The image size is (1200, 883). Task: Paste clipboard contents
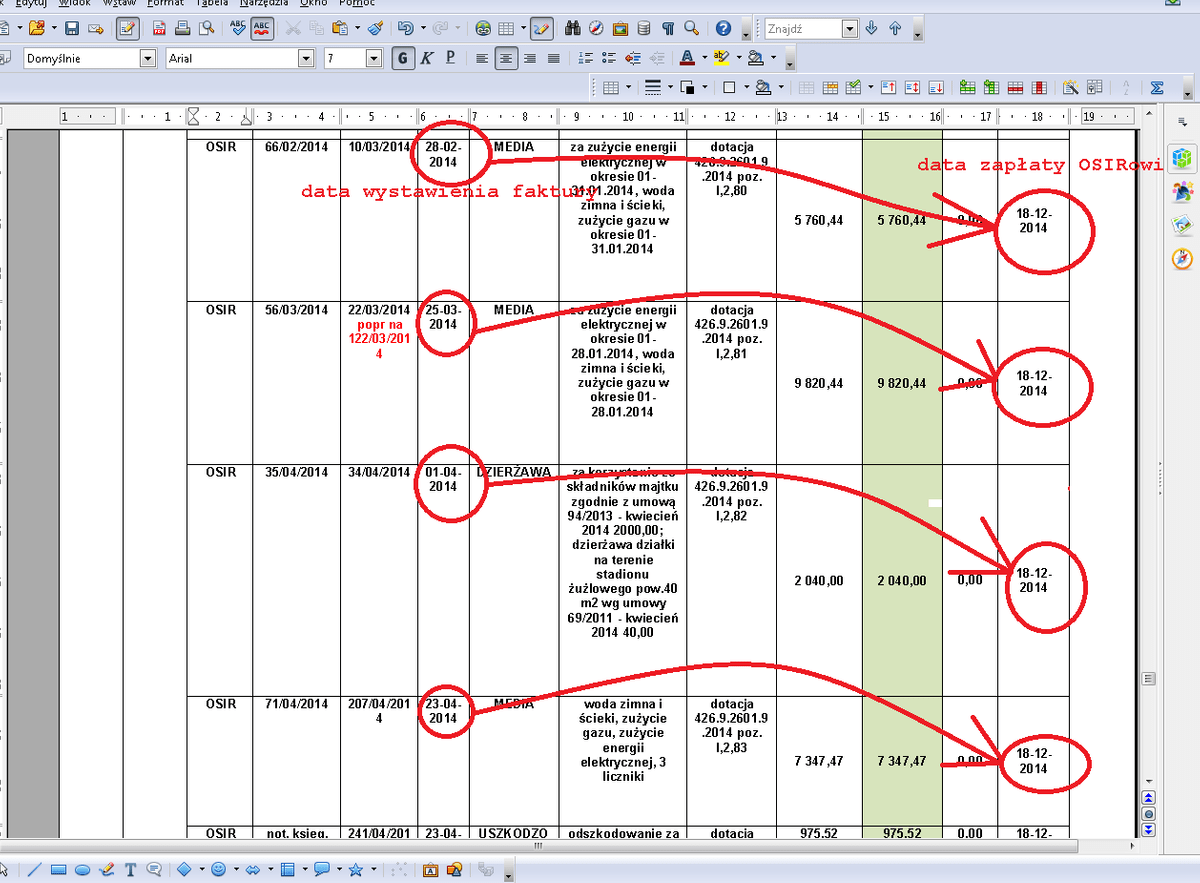pyautogui.click(x=339, y=28)
